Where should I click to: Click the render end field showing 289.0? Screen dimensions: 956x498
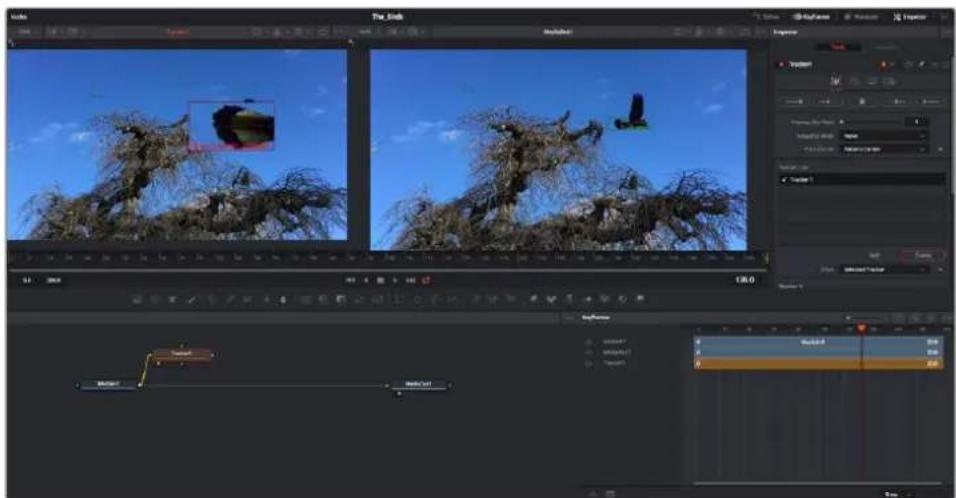[54, 280]
